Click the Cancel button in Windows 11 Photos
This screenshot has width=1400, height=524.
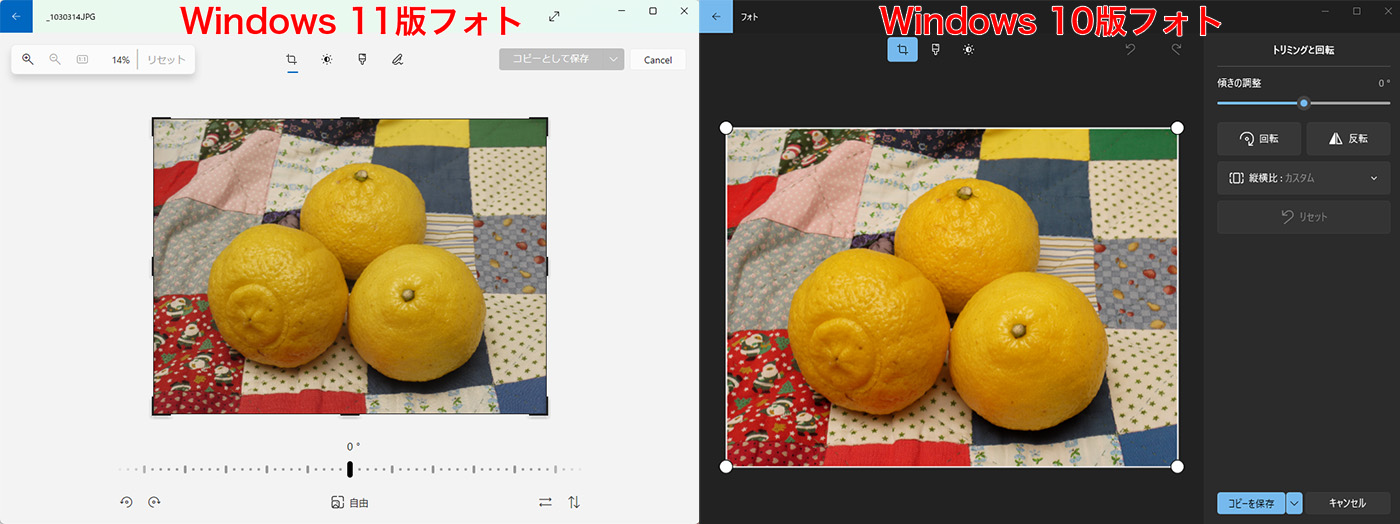(658, 60)
